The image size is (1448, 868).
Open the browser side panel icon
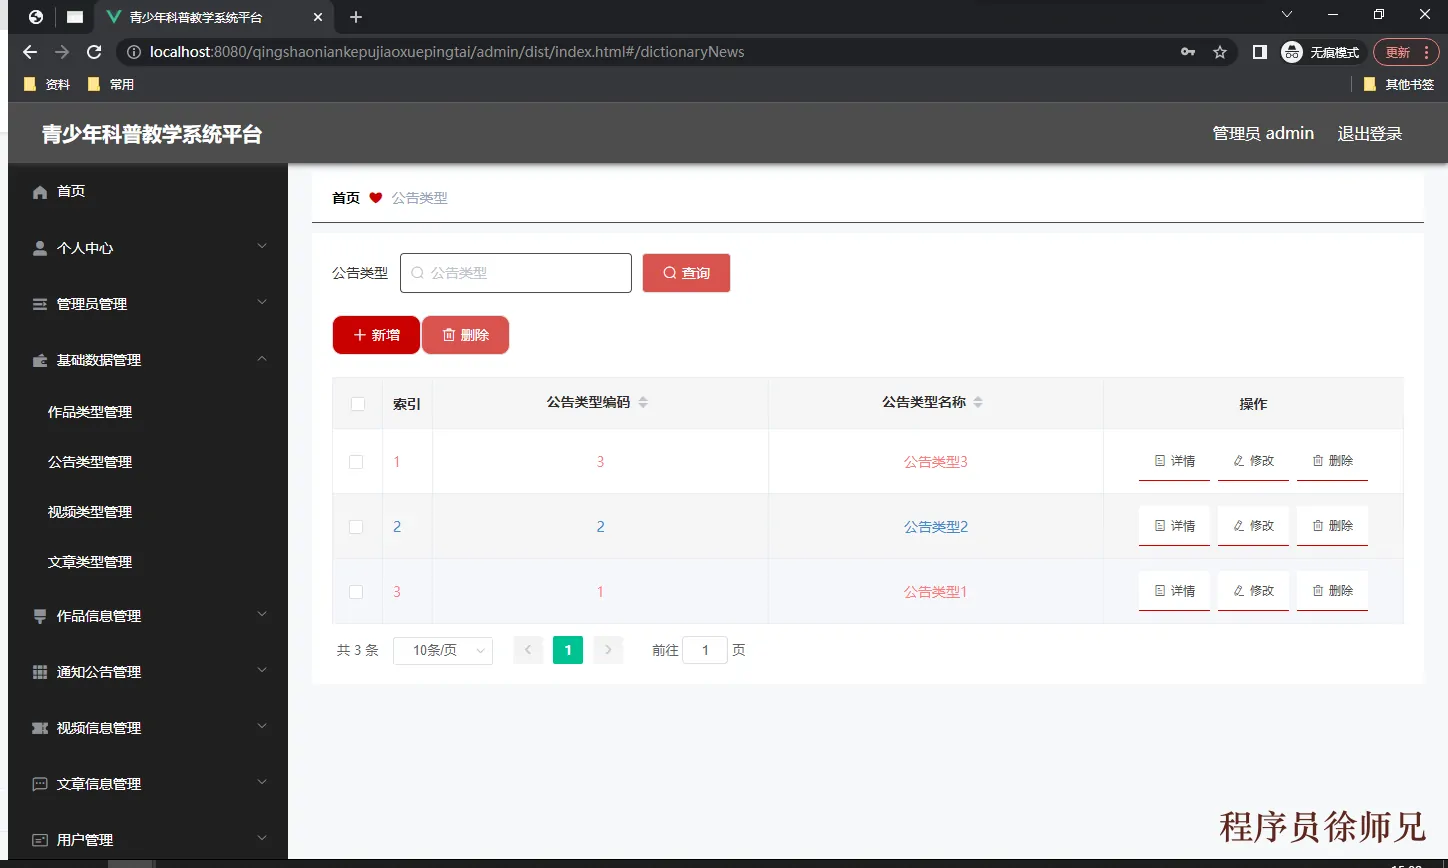coord(1260,52)
